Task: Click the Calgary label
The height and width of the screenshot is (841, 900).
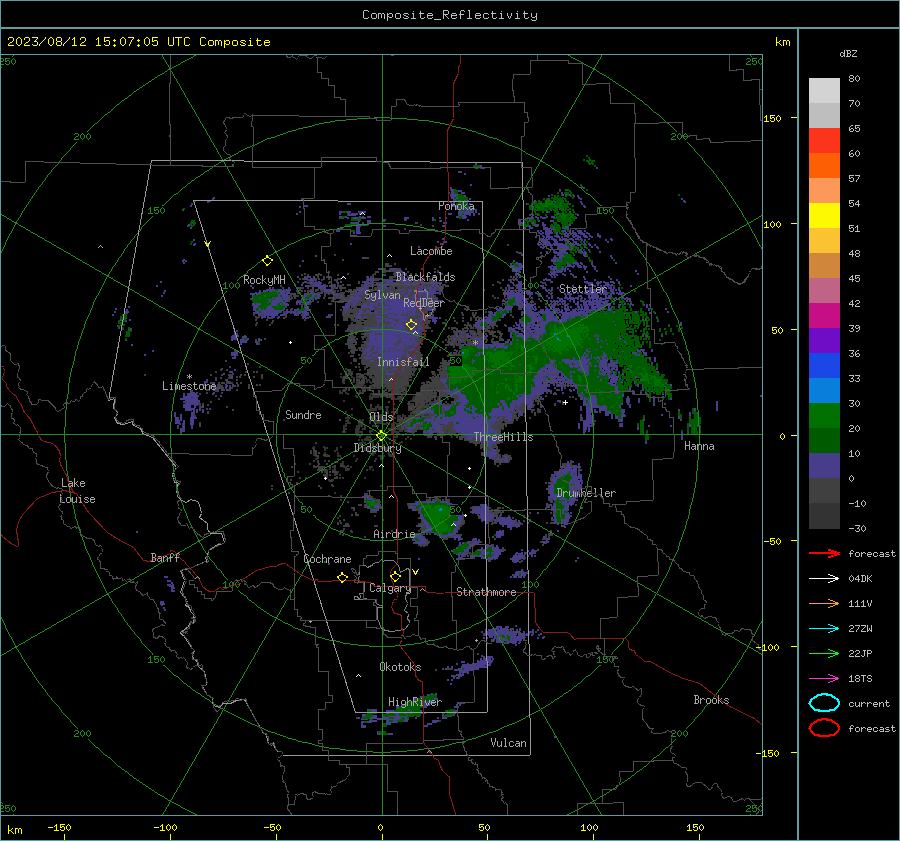Action: point(390,588)
